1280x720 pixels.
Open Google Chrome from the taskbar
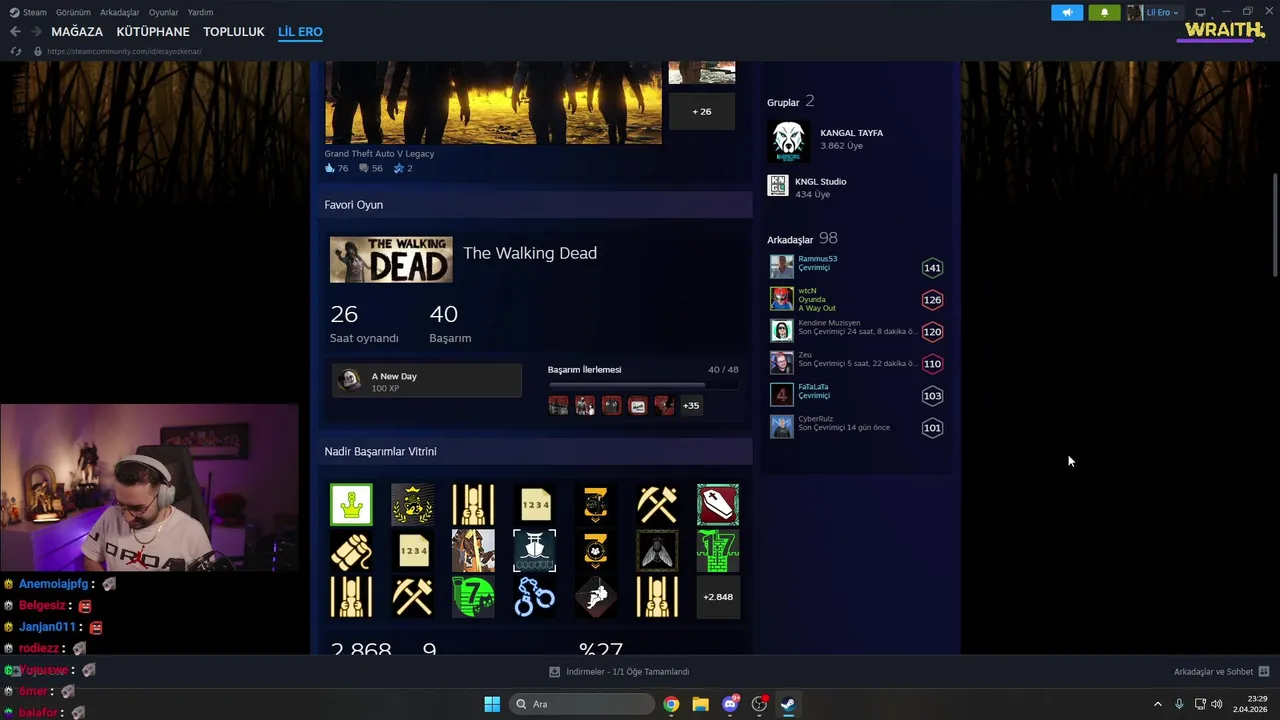tap(671, 704)
